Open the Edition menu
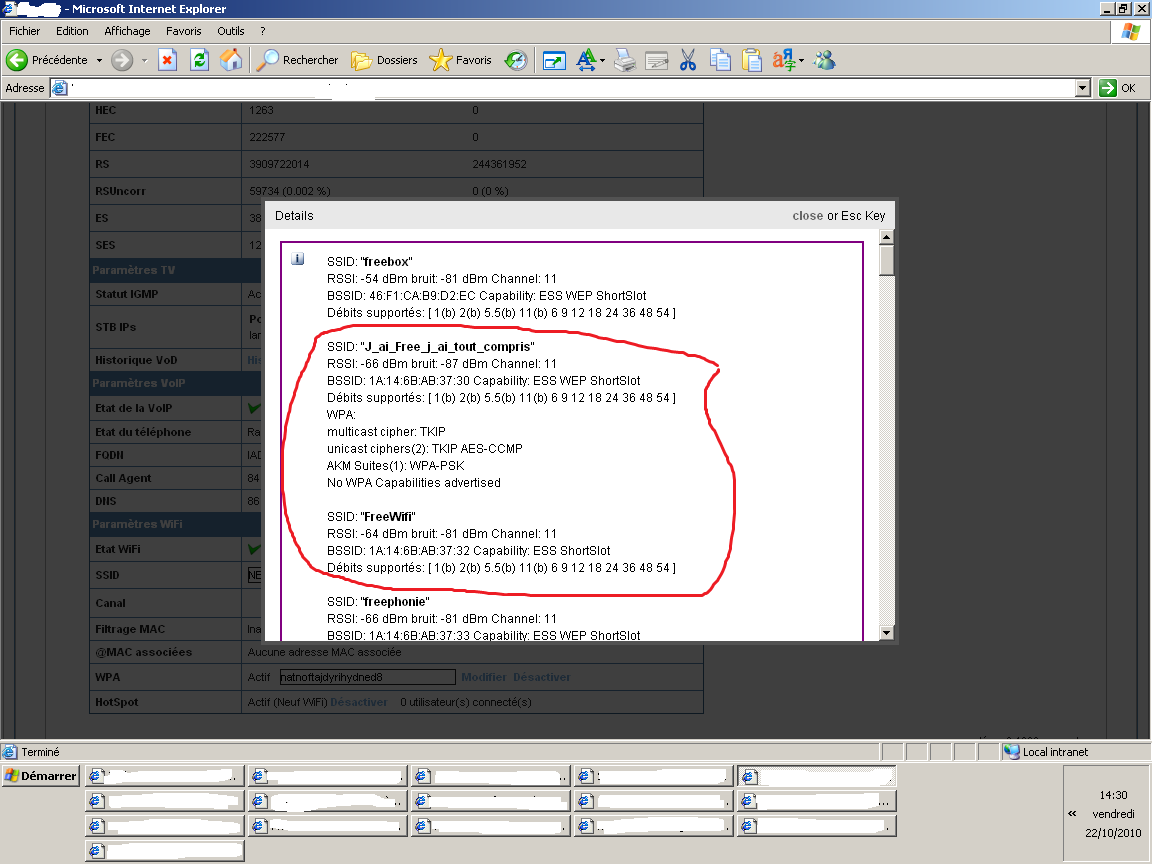This screenshot has height=864, width=1152. pyautogui.click(x=72, y=31)
